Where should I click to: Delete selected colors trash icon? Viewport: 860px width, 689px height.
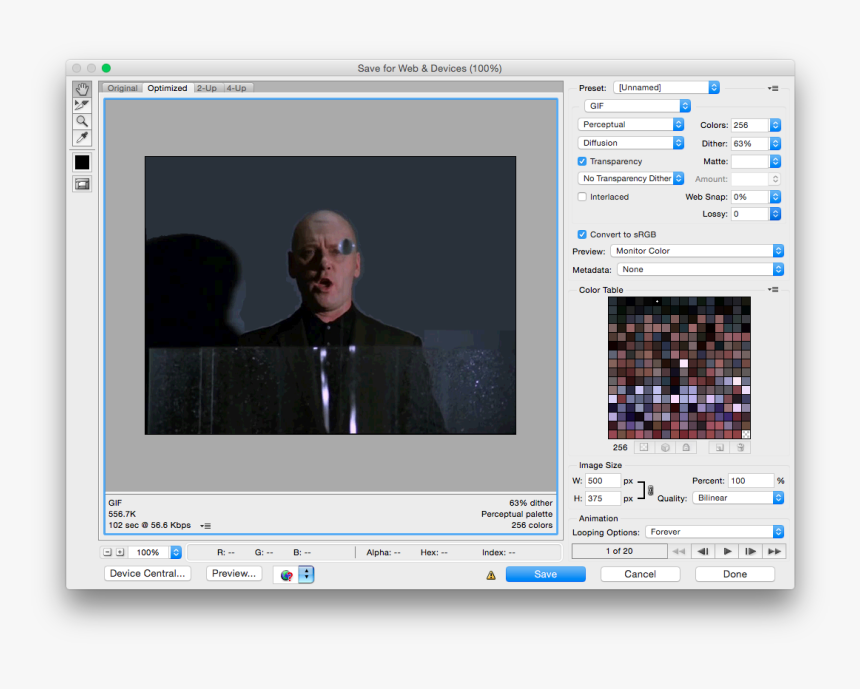[740, 448]
